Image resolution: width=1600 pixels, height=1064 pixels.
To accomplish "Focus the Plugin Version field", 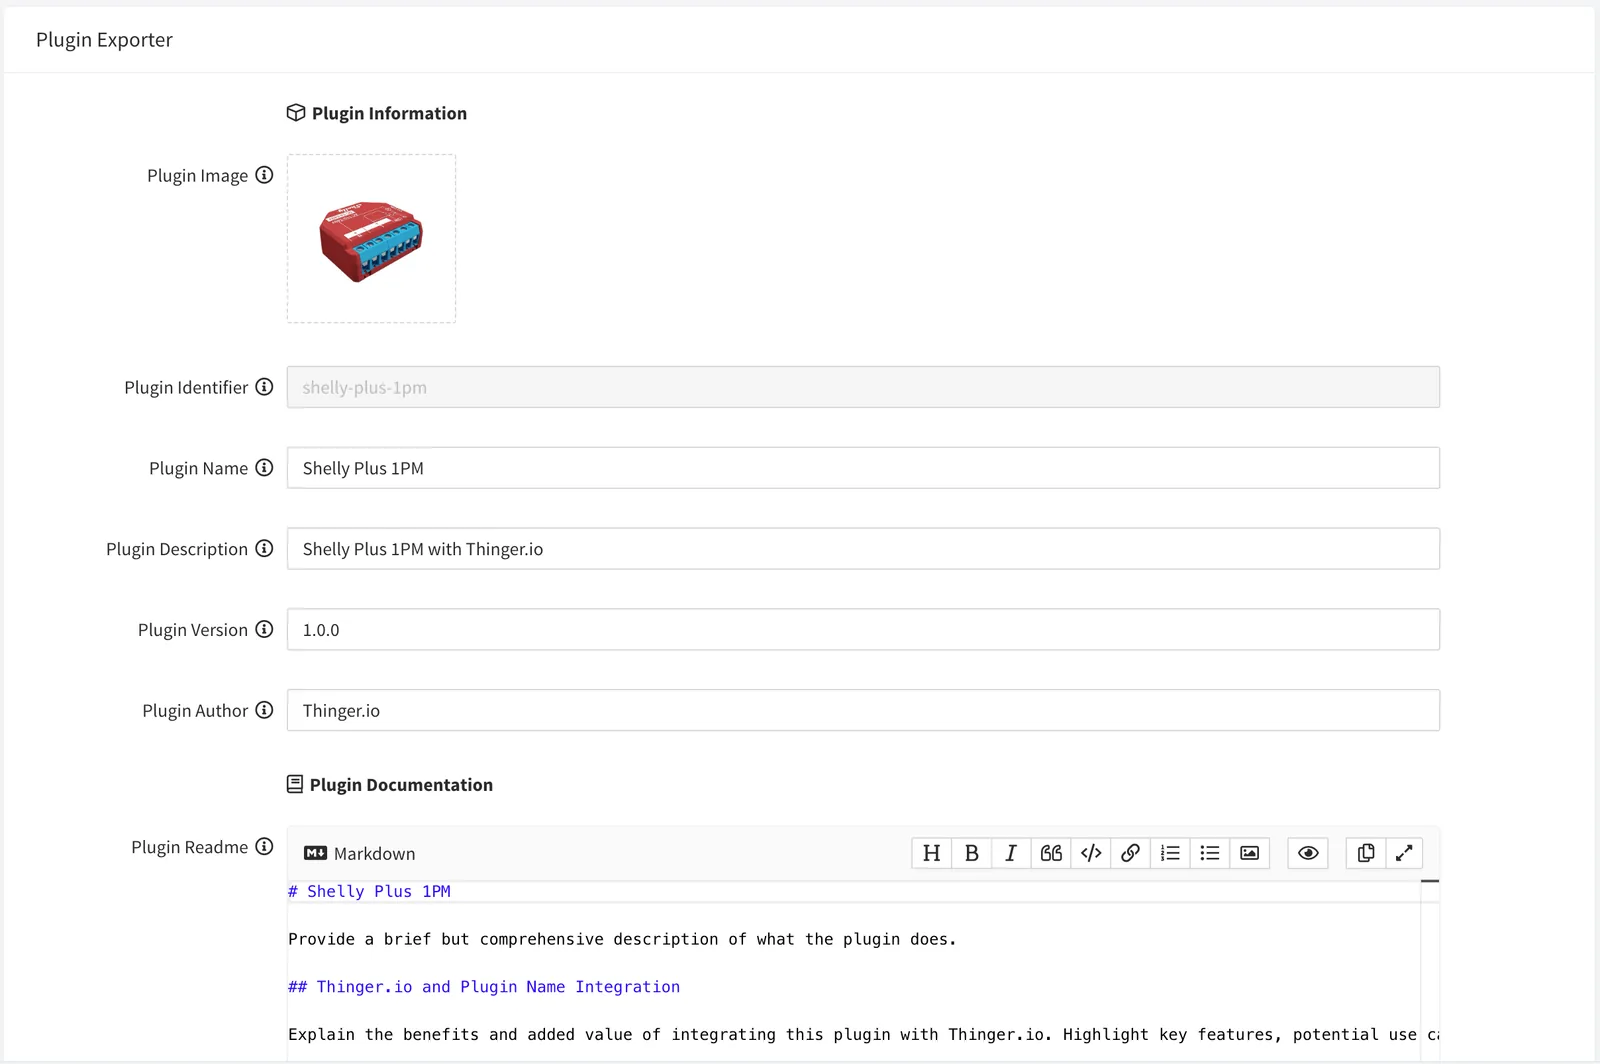I will tap(863, 630).
